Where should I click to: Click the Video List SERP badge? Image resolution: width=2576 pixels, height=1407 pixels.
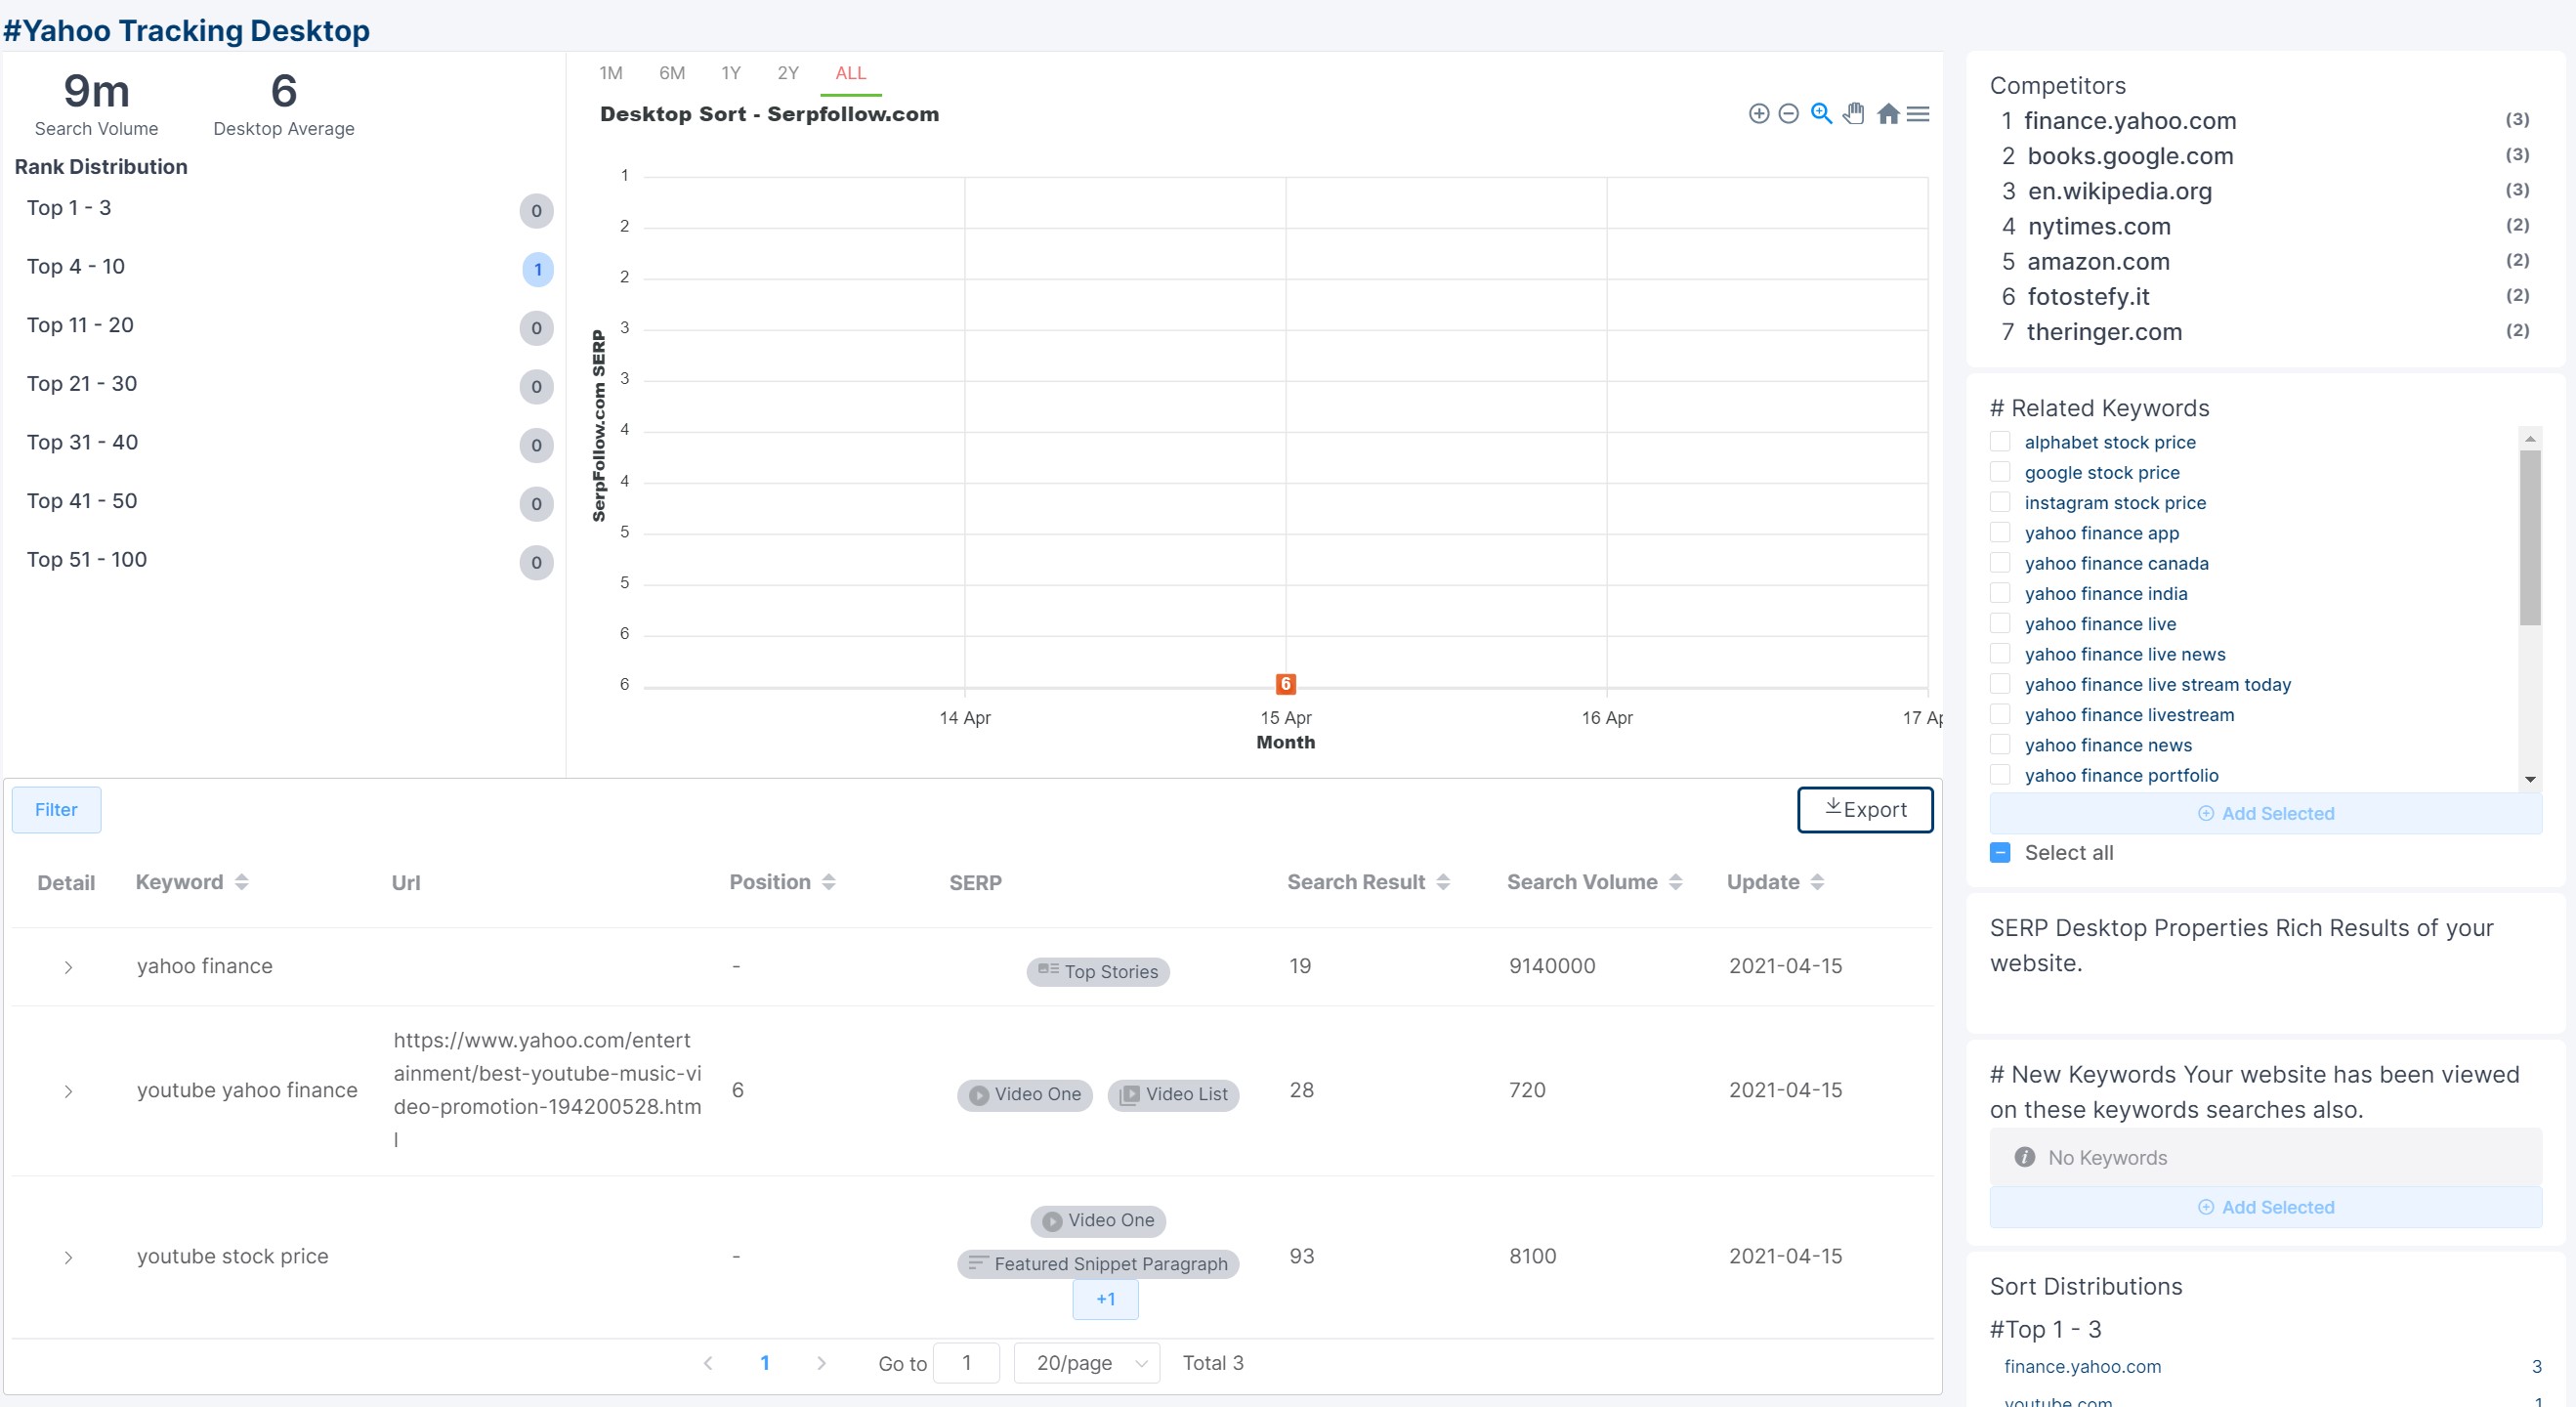point(1174,1095)
